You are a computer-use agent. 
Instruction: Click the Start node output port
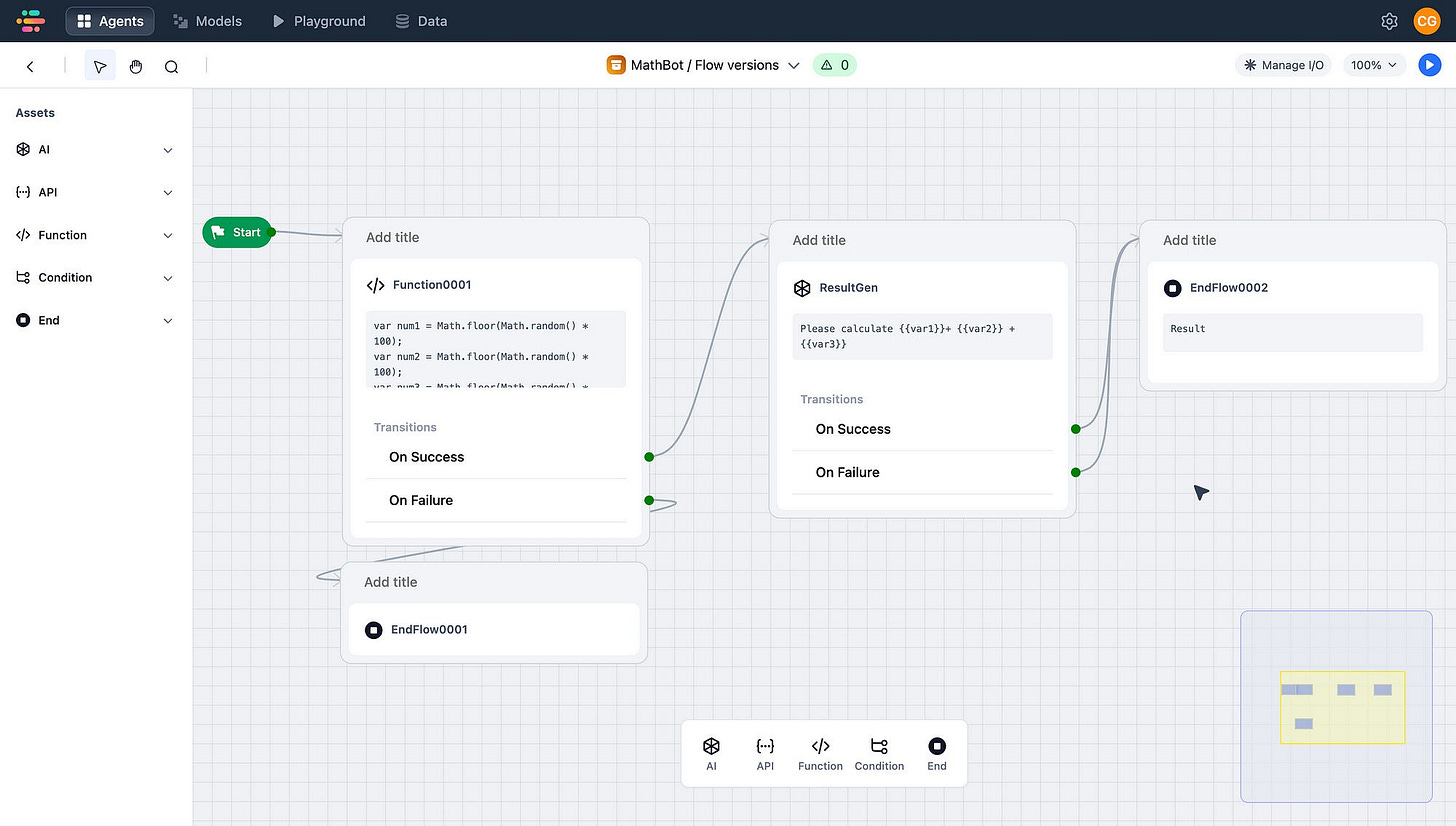271,232
